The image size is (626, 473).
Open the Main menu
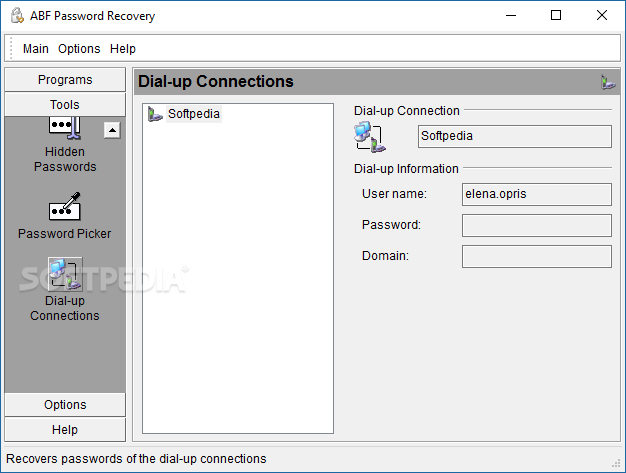(x=36, y=49)
